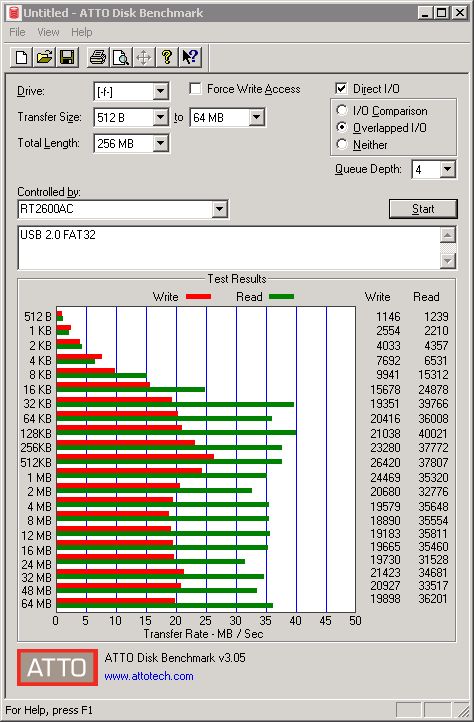
Task: Expand the Drive dropdown list
Action: (x=160, y=91)
